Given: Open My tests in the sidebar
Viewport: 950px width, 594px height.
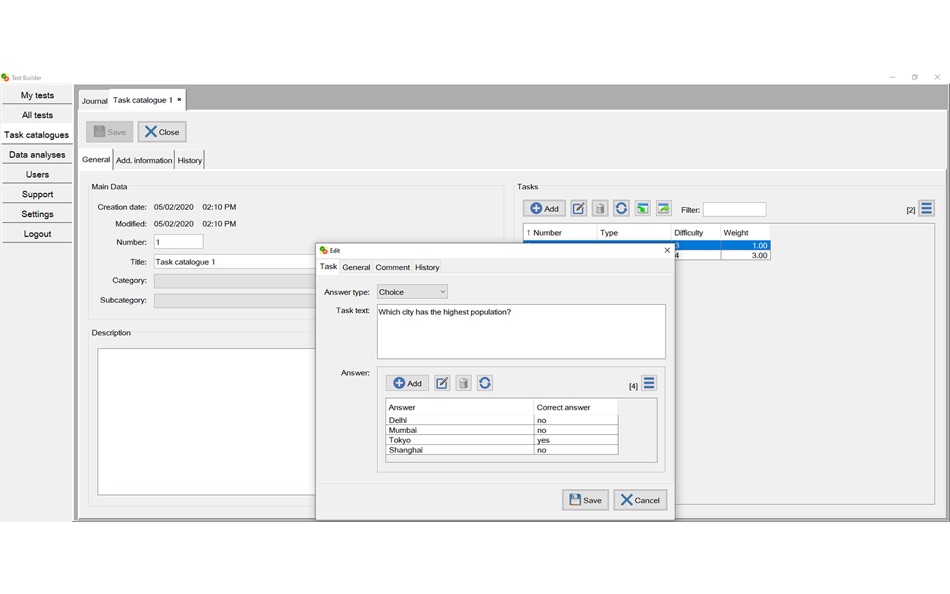Looking at the screenshot, I should pyautogui.click(x=37, y=95).
